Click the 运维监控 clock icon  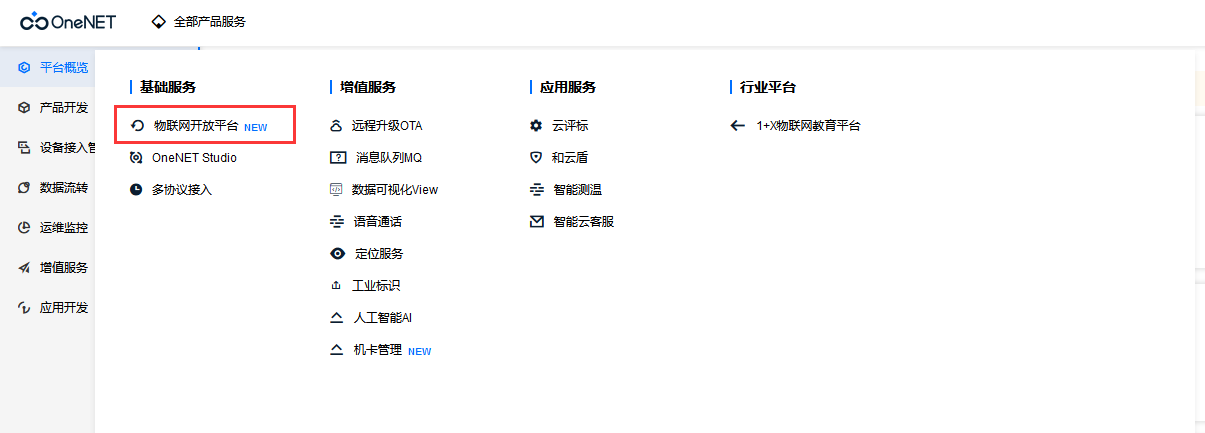(24, 228)
